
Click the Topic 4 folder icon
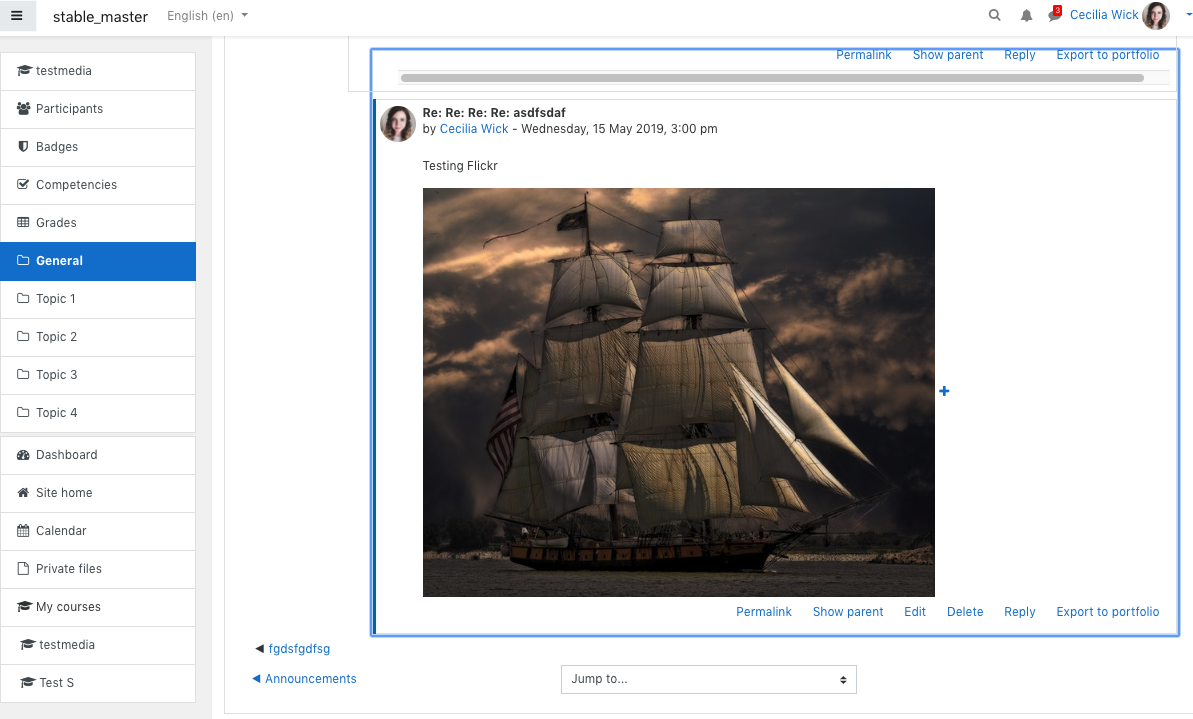(24, 413)
